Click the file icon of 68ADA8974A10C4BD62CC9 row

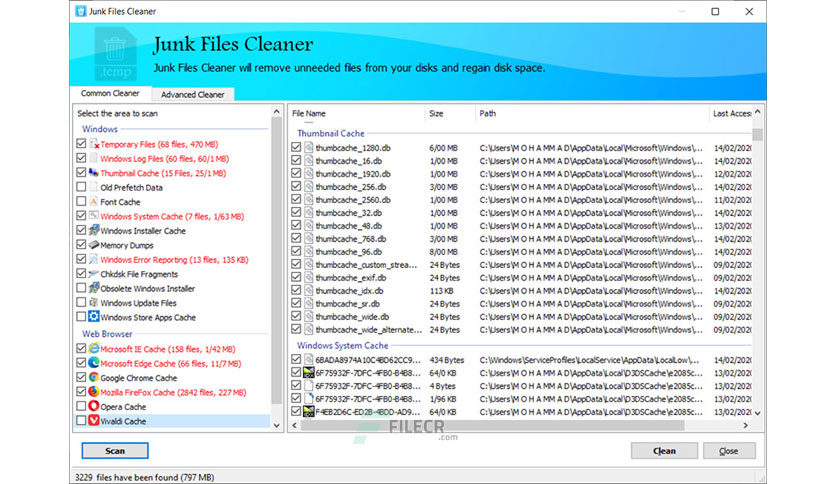point(309,360)
